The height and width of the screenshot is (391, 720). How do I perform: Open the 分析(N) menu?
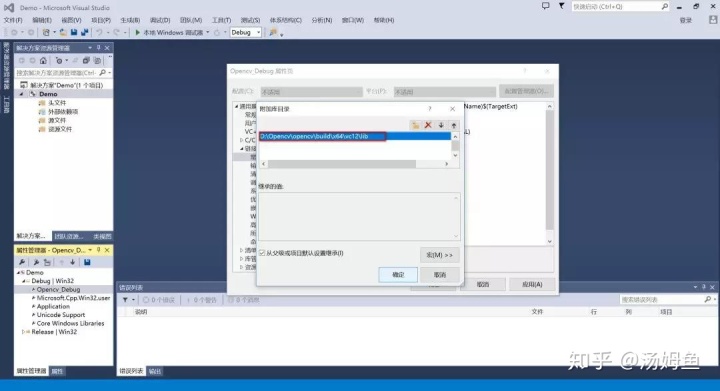321,20
